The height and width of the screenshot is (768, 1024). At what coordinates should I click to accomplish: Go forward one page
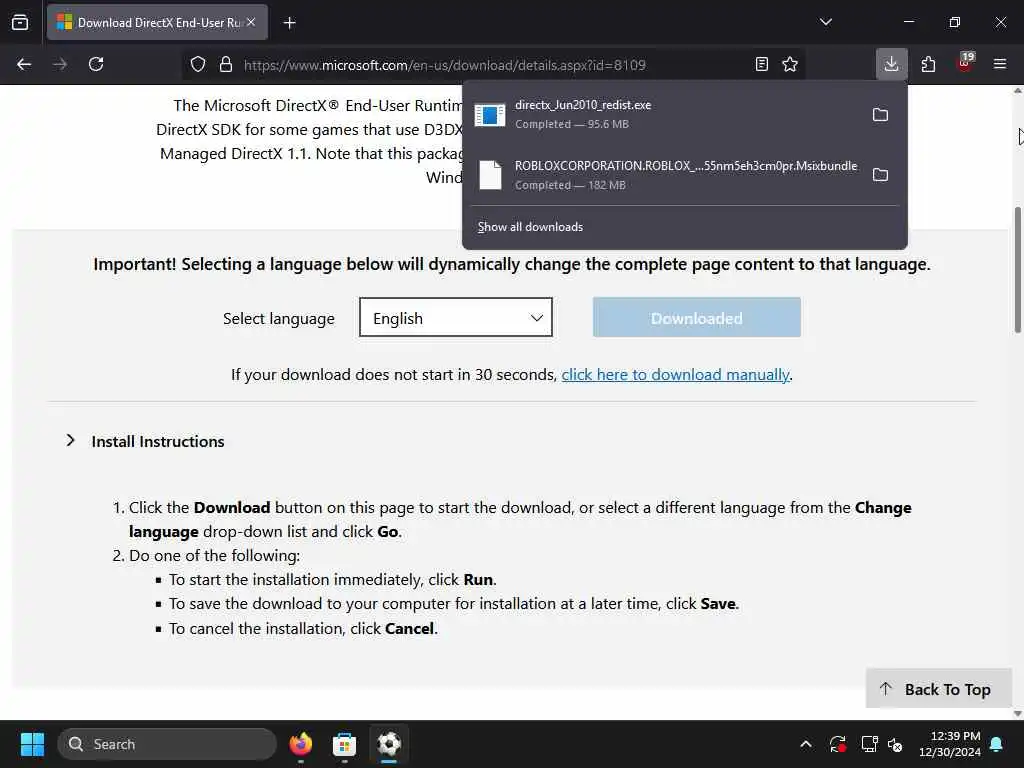(x=60, y=64)
